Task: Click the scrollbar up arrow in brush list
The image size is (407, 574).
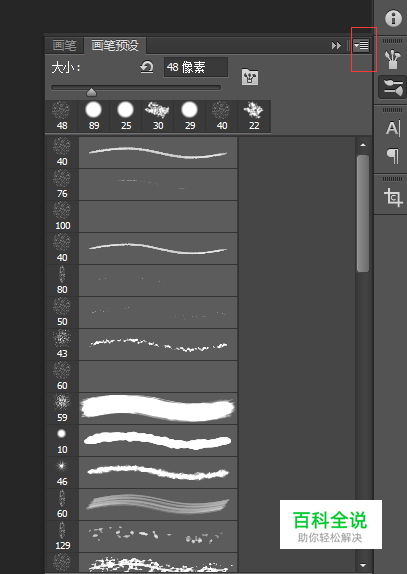Action: [363, 145]
